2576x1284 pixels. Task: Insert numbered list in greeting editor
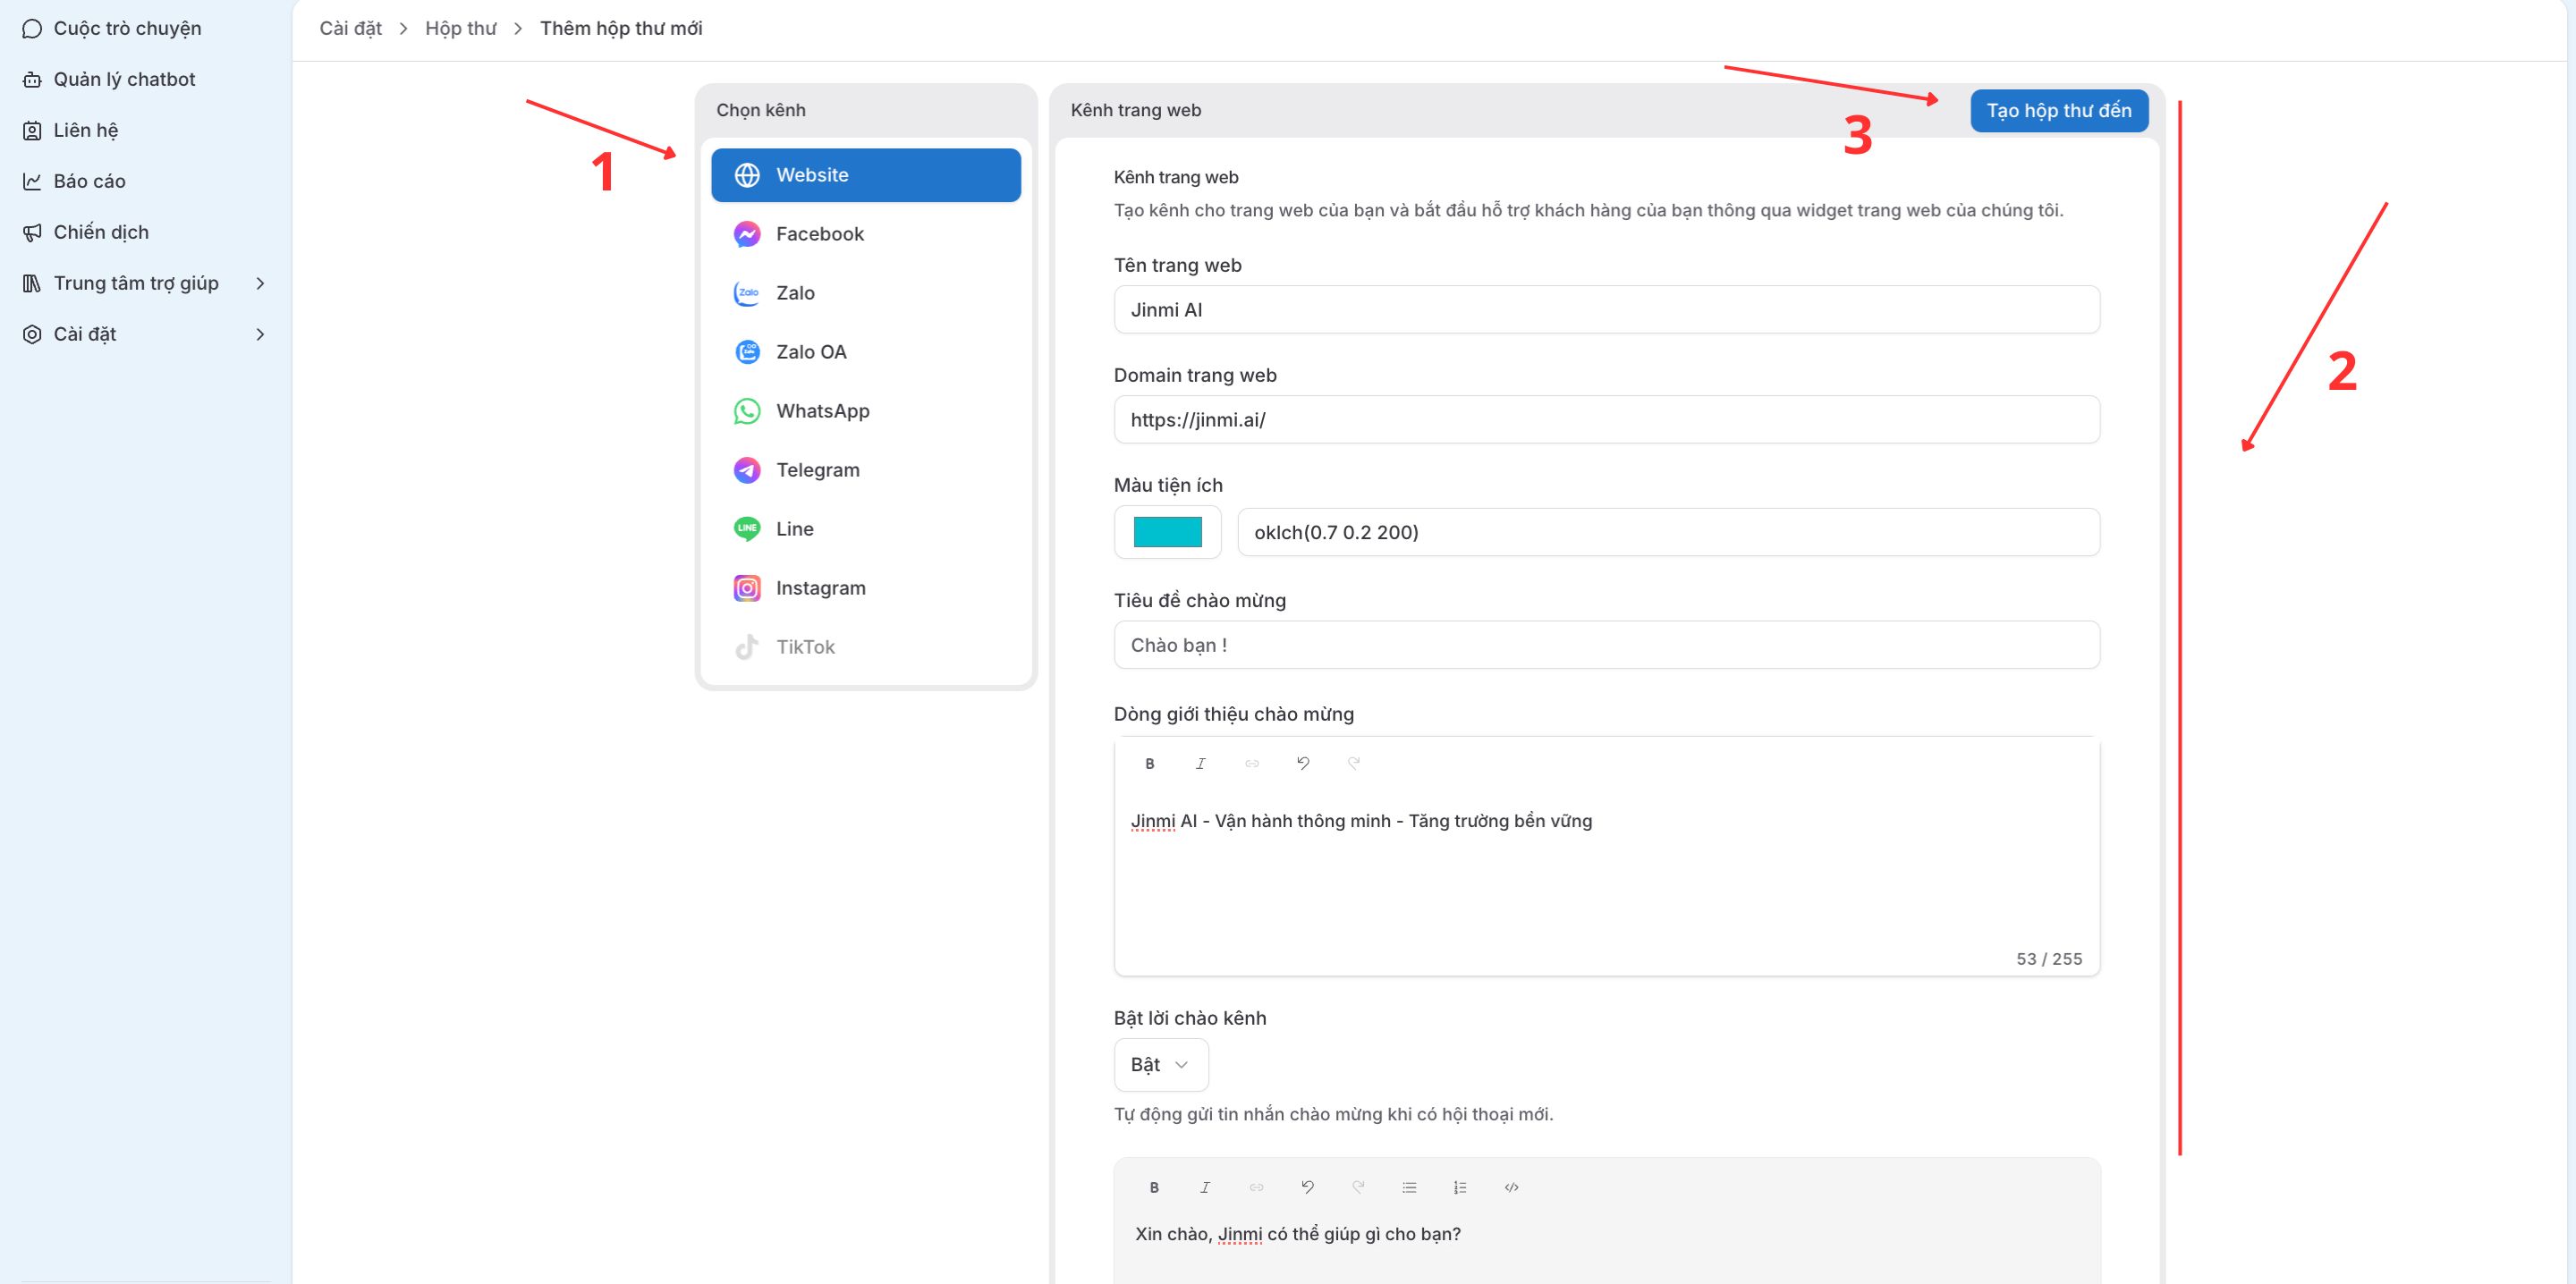tap(1460, 1187)
